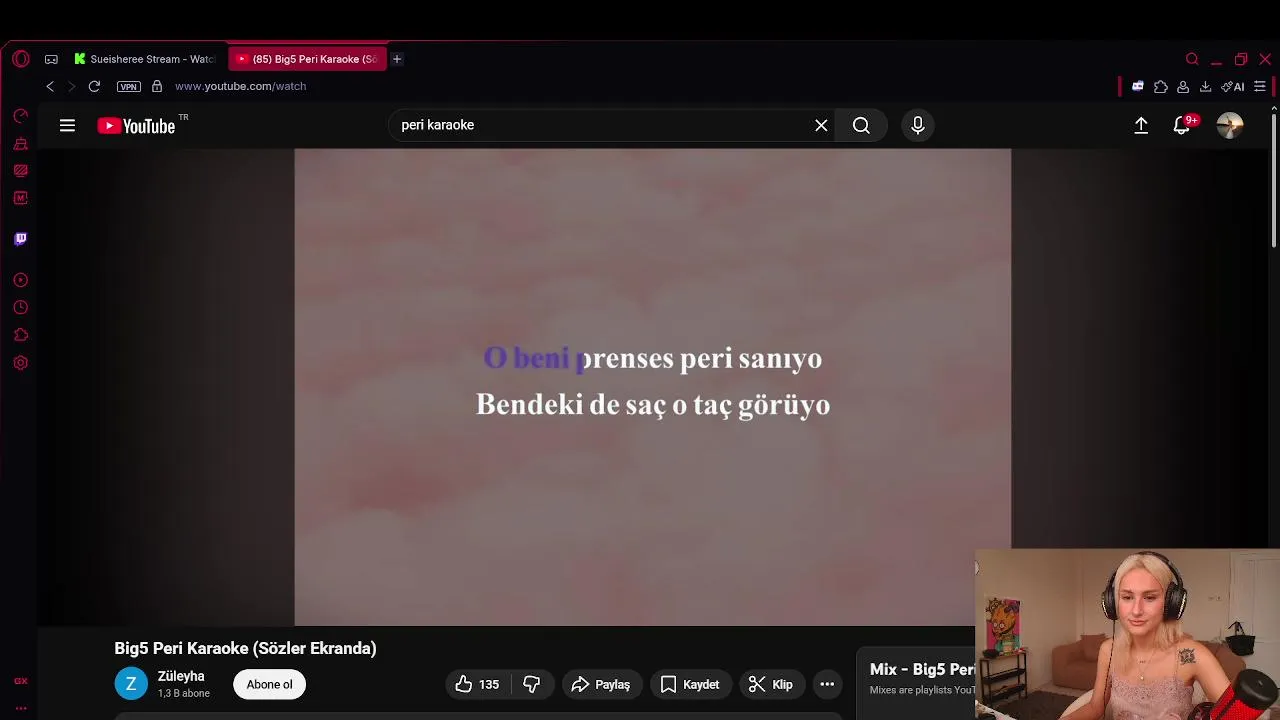The width and height of the screenshot is (1280, 720).
Task: Clear the search query with X
Action: coord(821,125)
